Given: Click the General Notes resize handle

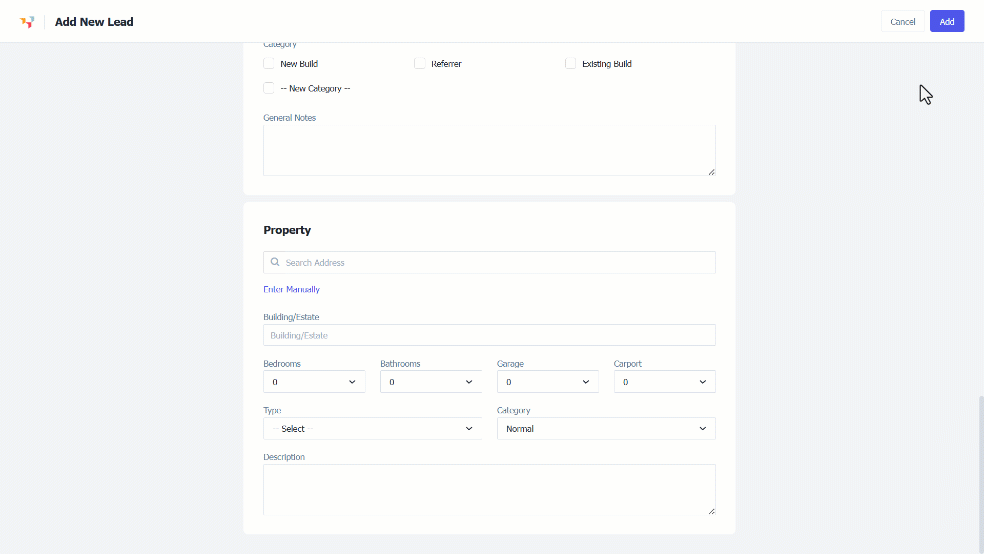Looking at the screenshot, I should tap(711, 171).
